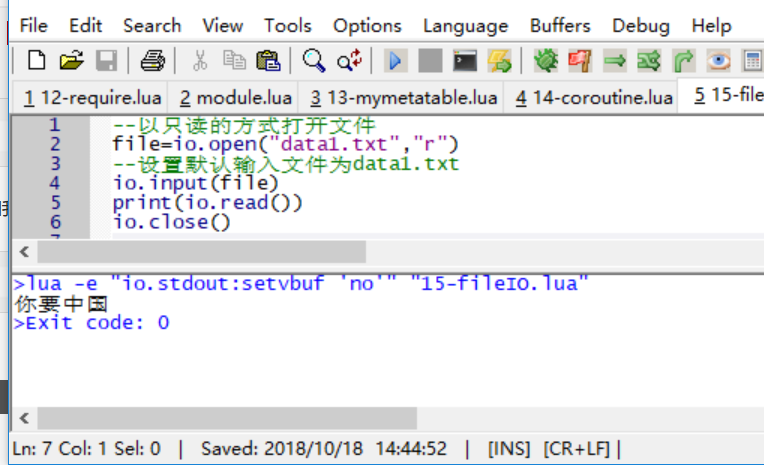Viewport: 764px width, 465px height.
Task: Open the Help menu
Action: click(x=711, y=25)
